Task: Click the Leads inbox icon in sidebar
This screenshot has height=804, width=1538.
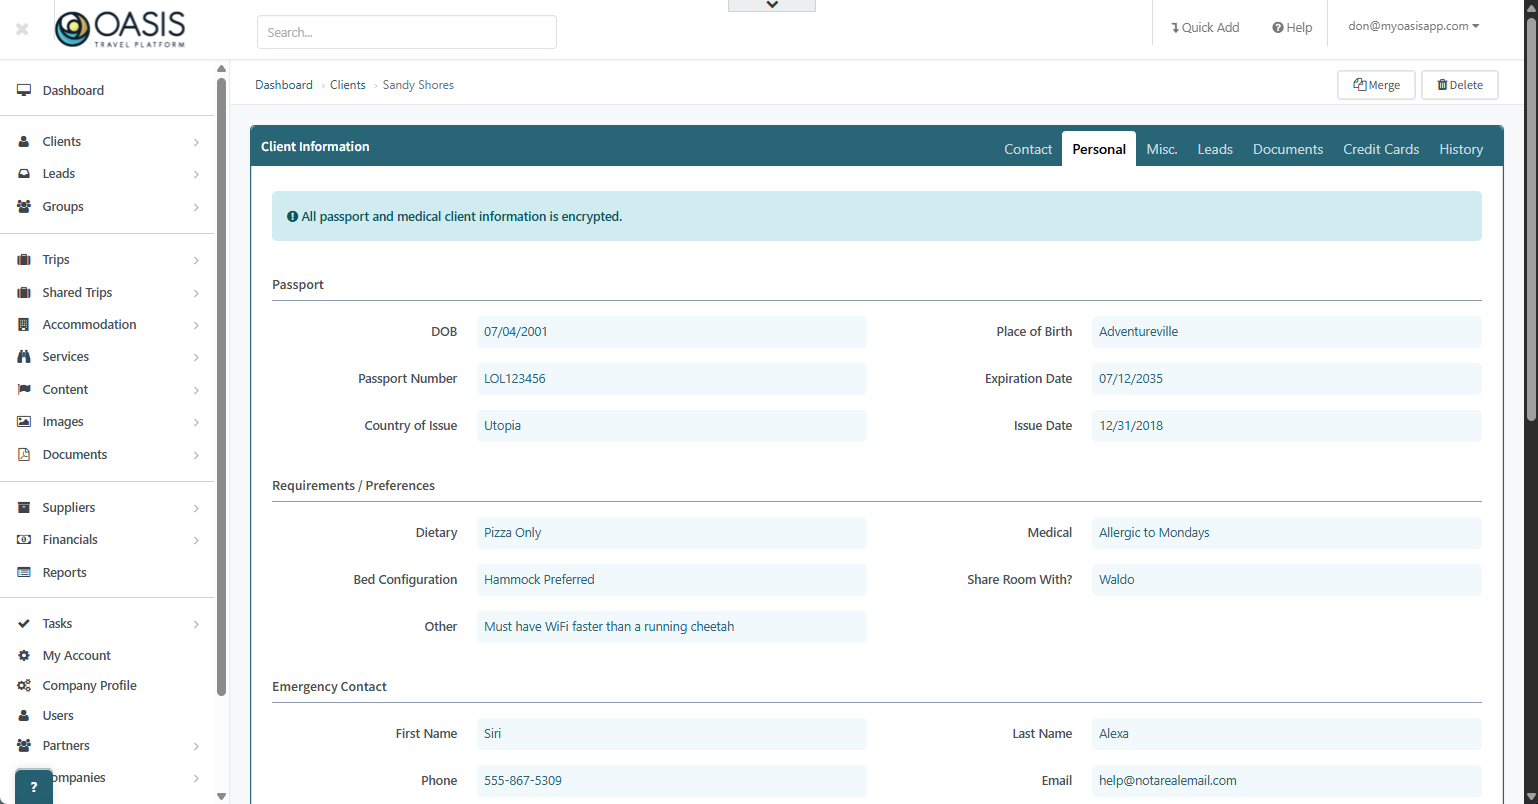Action: pyautogui.click(x=24, y=174)
